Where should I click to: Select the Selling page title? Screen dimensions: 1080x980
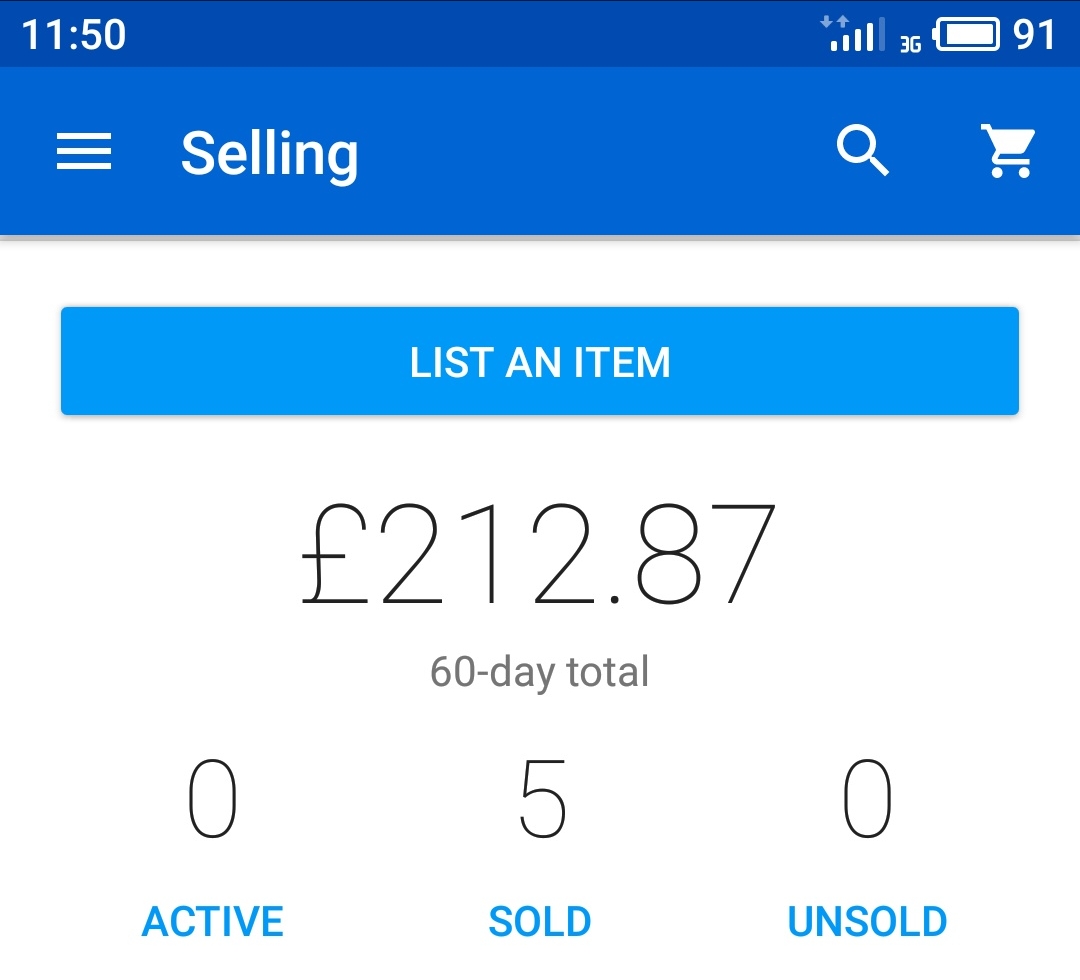[x=269, y=154]
